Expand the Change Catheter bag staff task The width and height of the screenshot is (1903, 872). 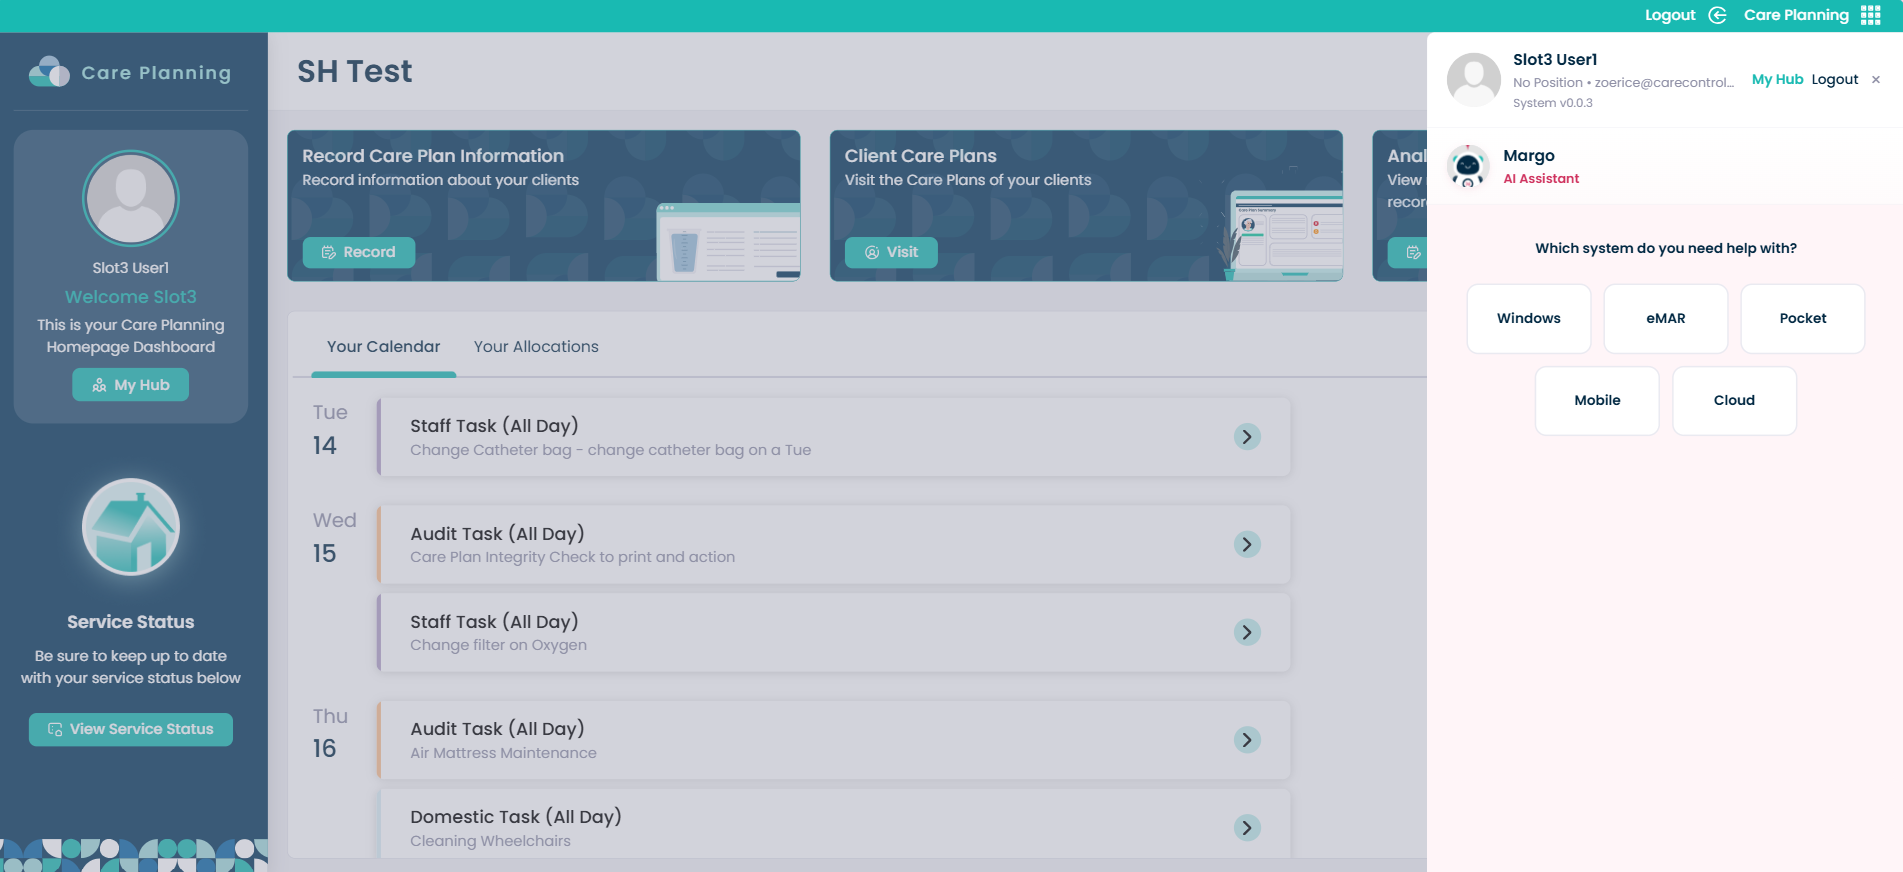coord(1246,437)
